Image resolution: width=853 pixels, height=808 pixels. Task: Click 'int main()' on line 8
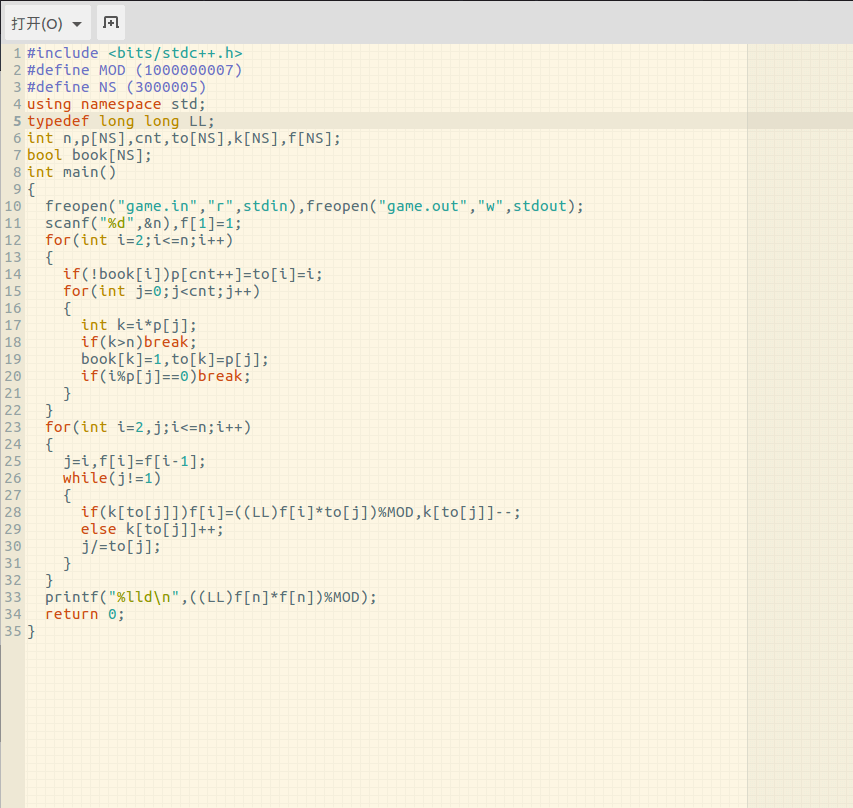[x=71, y=172]
